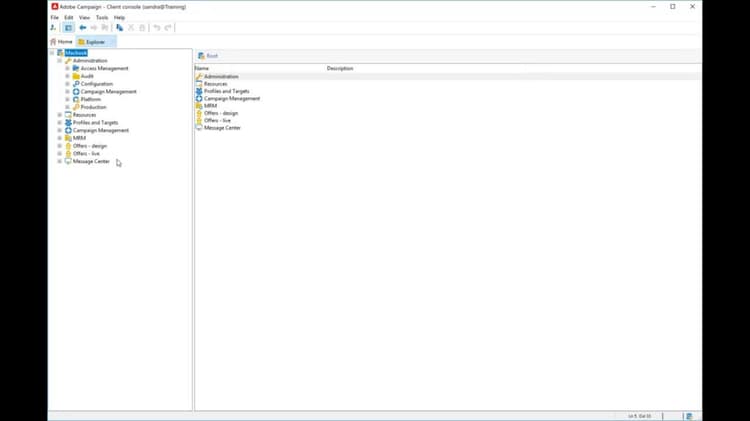Click the status bar icon at bottom right

[689, 416]
